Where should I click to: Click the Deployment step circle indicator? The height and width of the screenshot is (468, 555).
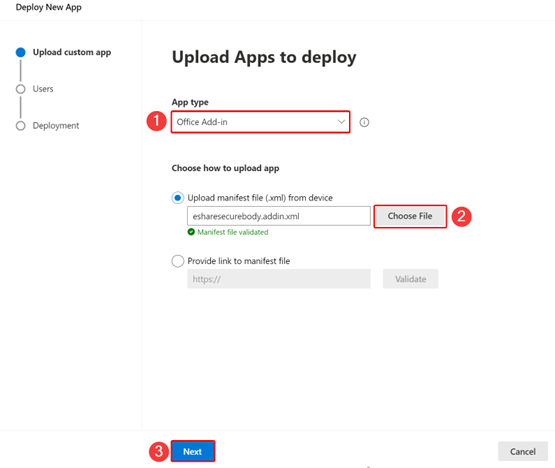tap(21, 126)
